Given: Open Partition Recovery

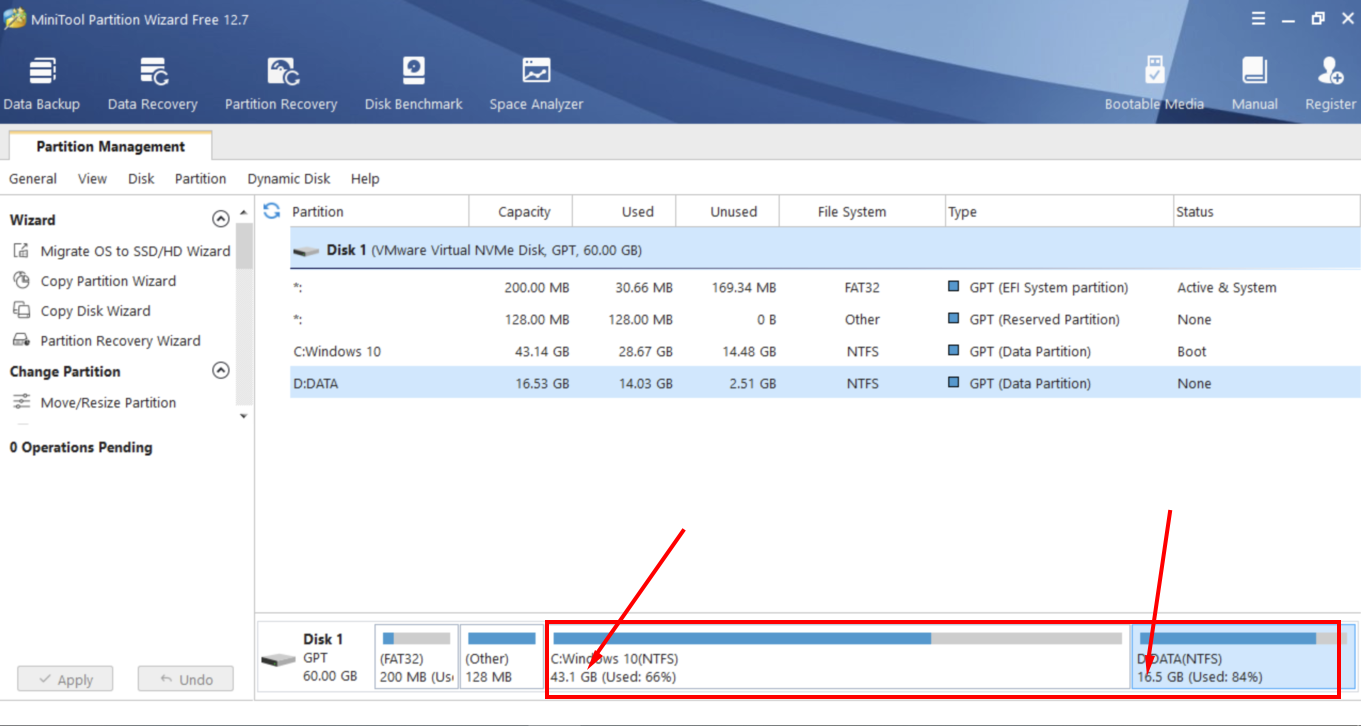Looking at the screenshot, I should point(281,80).
